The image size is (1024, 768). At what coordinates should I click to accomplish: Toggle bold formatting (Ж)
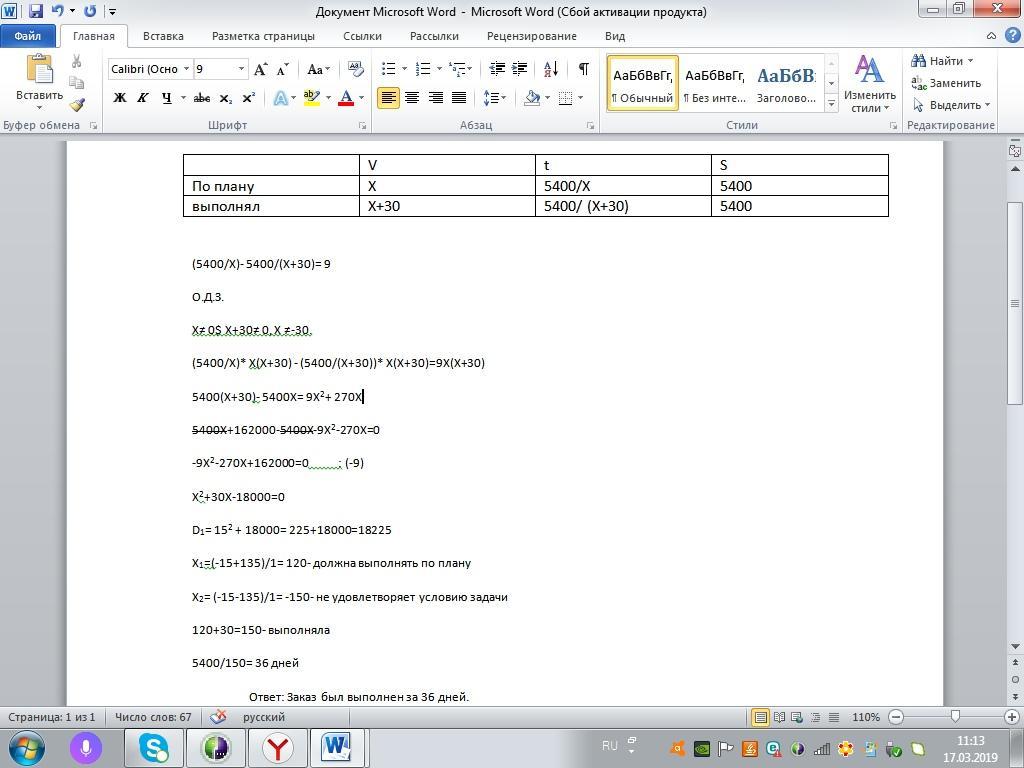point(120,98)
